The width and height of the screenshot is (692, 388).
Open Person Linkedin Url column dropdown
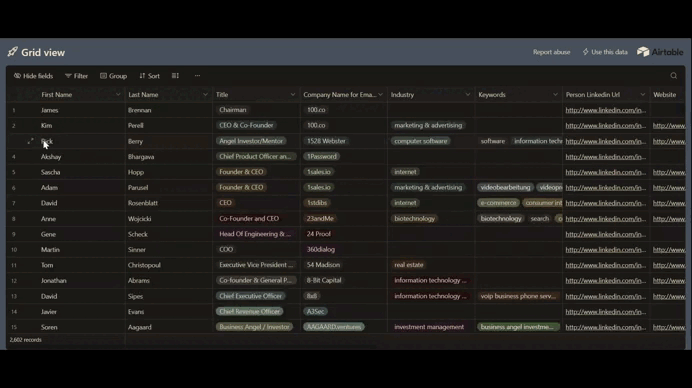point(642,94)
